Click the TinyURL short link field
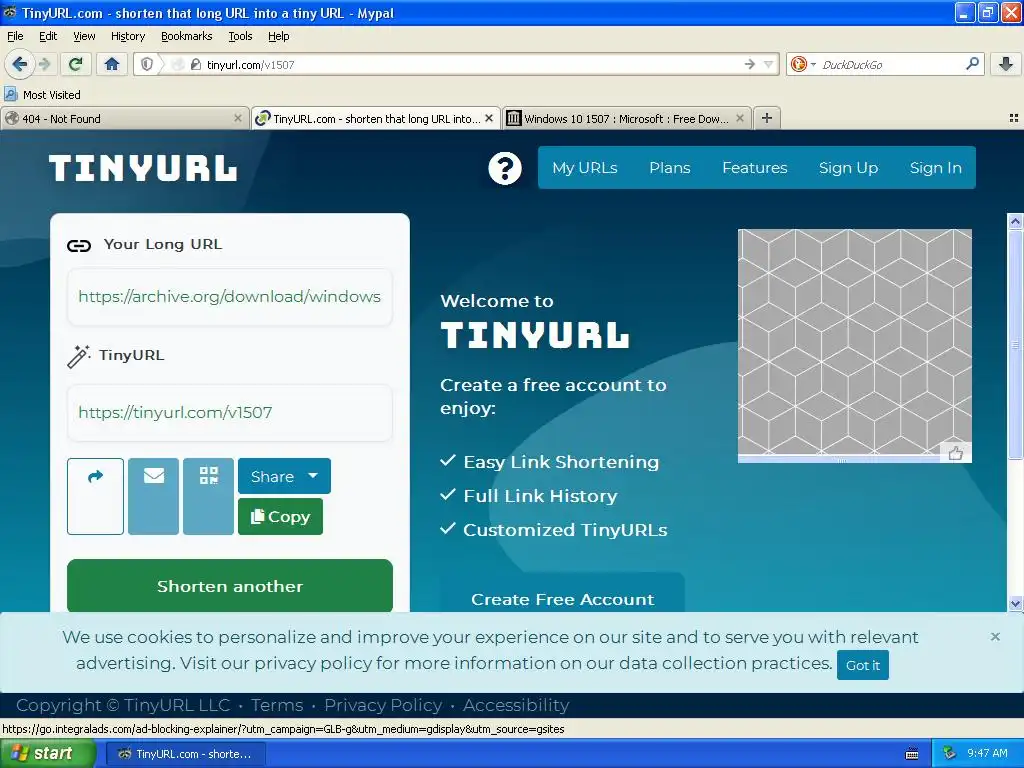The image size is (1024, 768). (230, 413)
